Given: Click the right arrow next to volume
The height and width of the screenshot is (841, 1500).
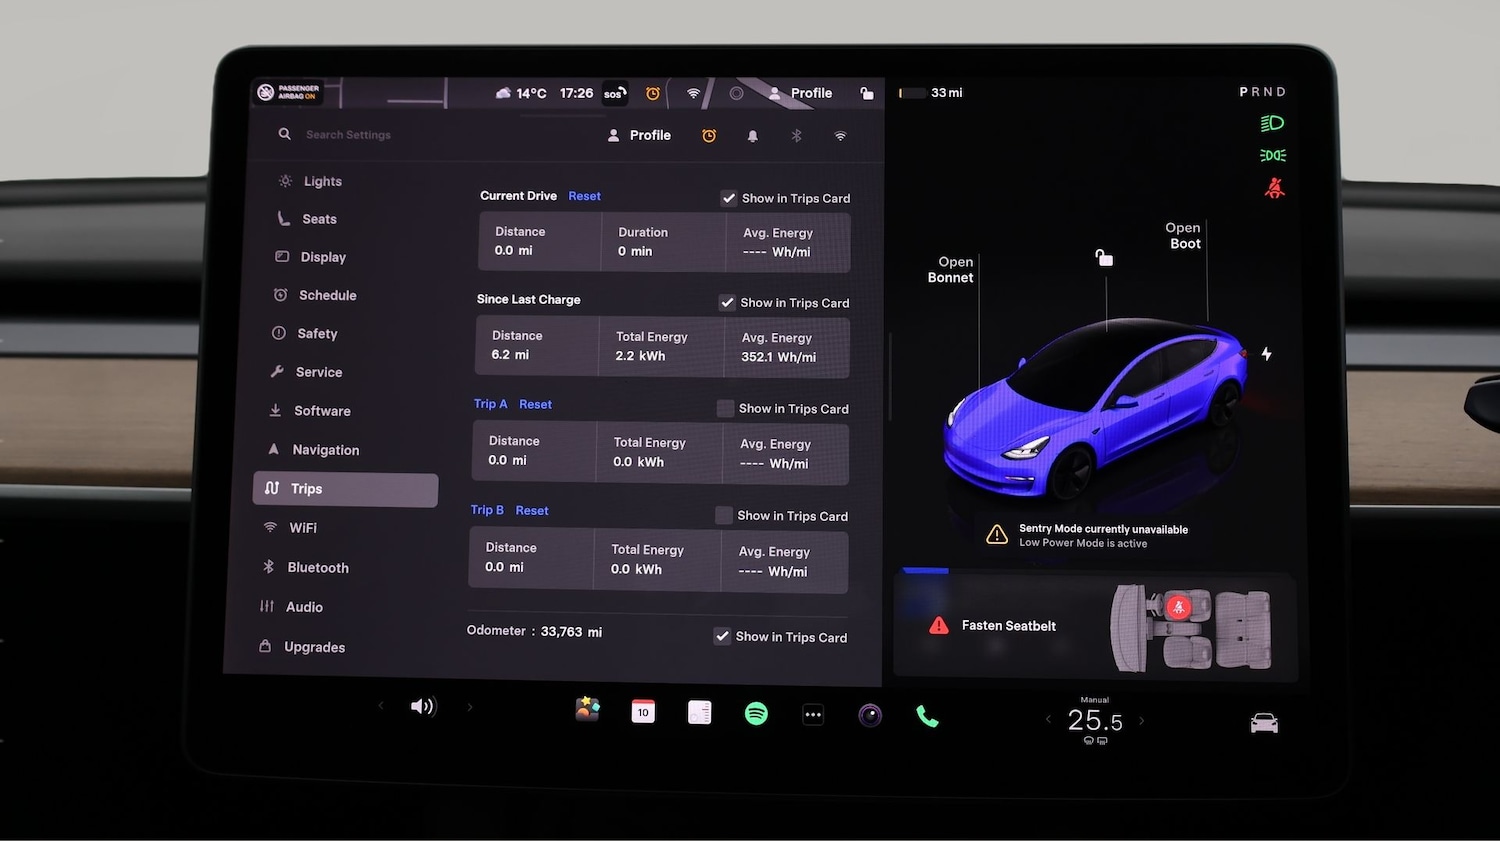Looking at the screenshot, I should click(469, 706).
